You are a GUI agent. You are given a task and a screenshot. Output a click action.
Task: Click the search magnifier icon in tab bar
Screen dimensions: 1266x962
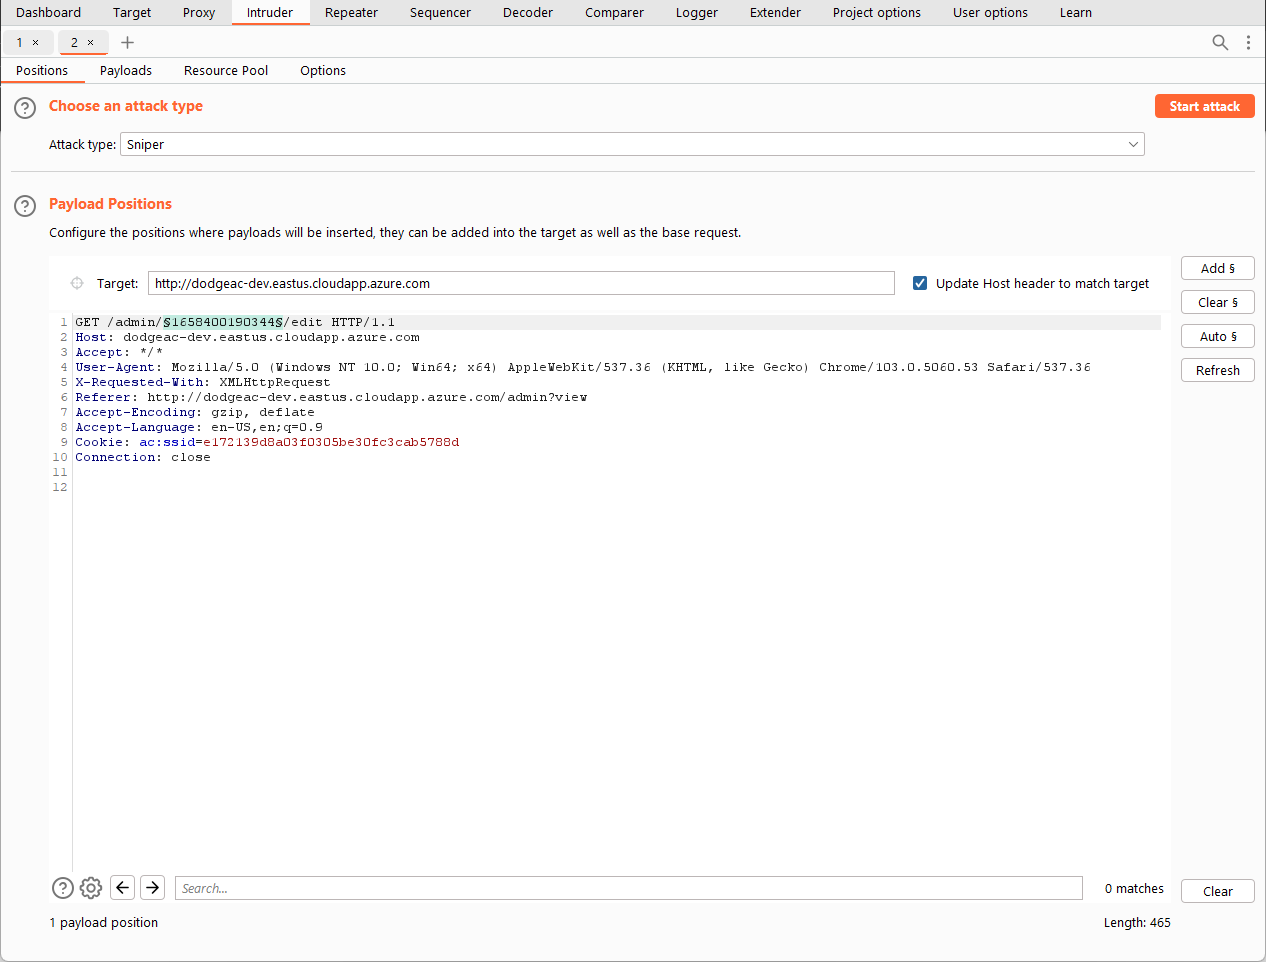coord(1220,42)
